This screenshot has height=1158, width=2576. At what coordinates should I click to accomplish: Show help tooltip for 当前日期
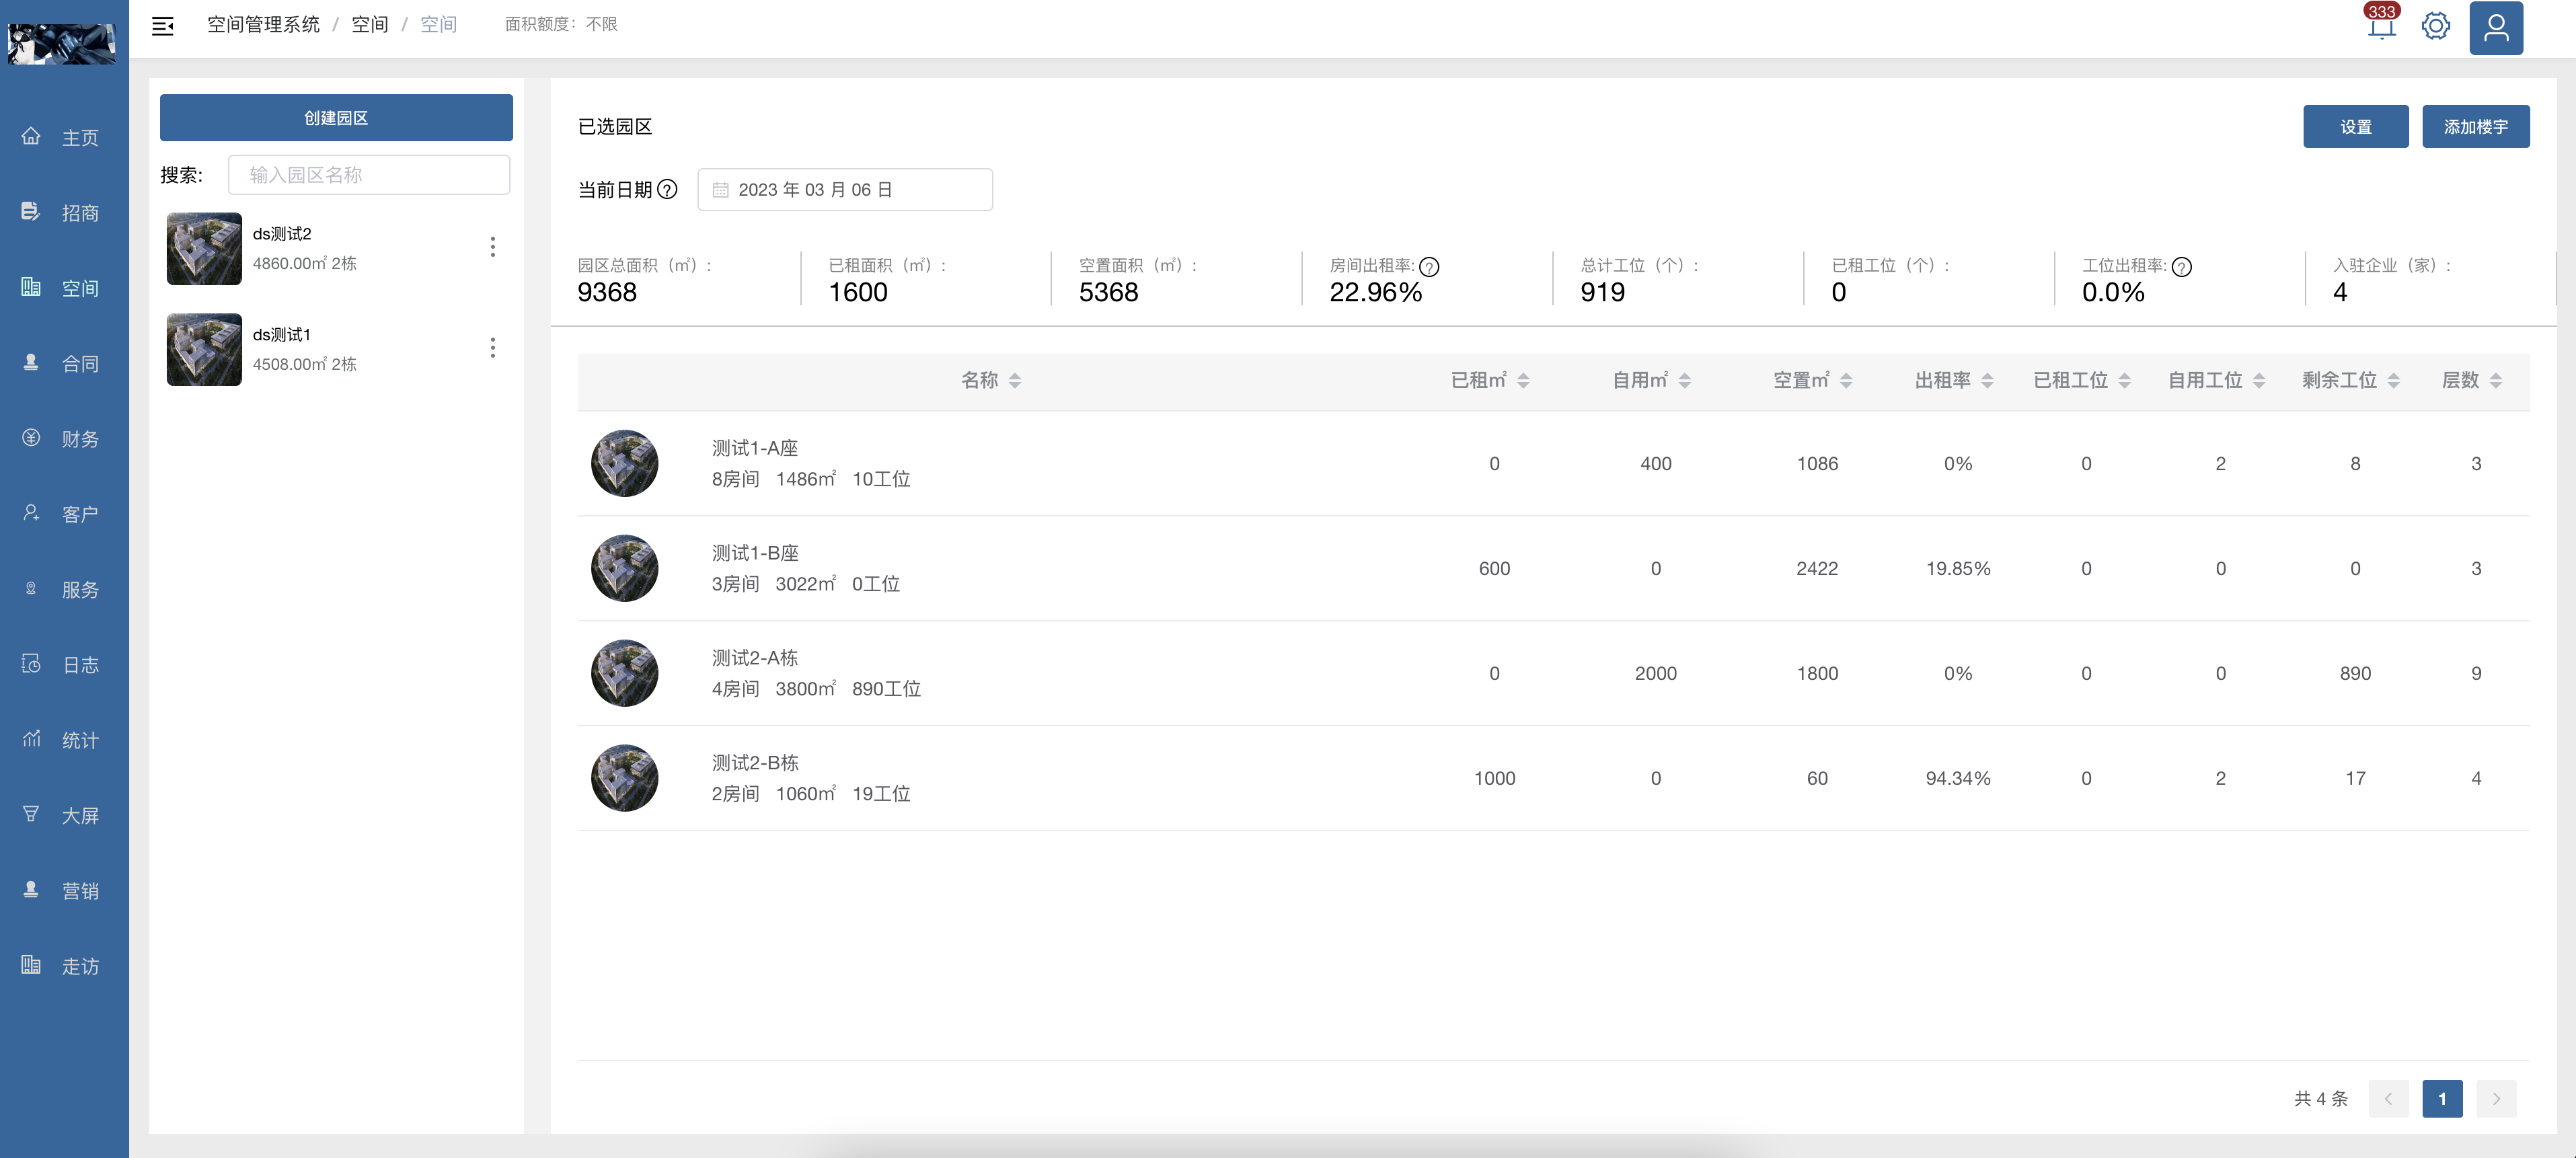point(668,189)
